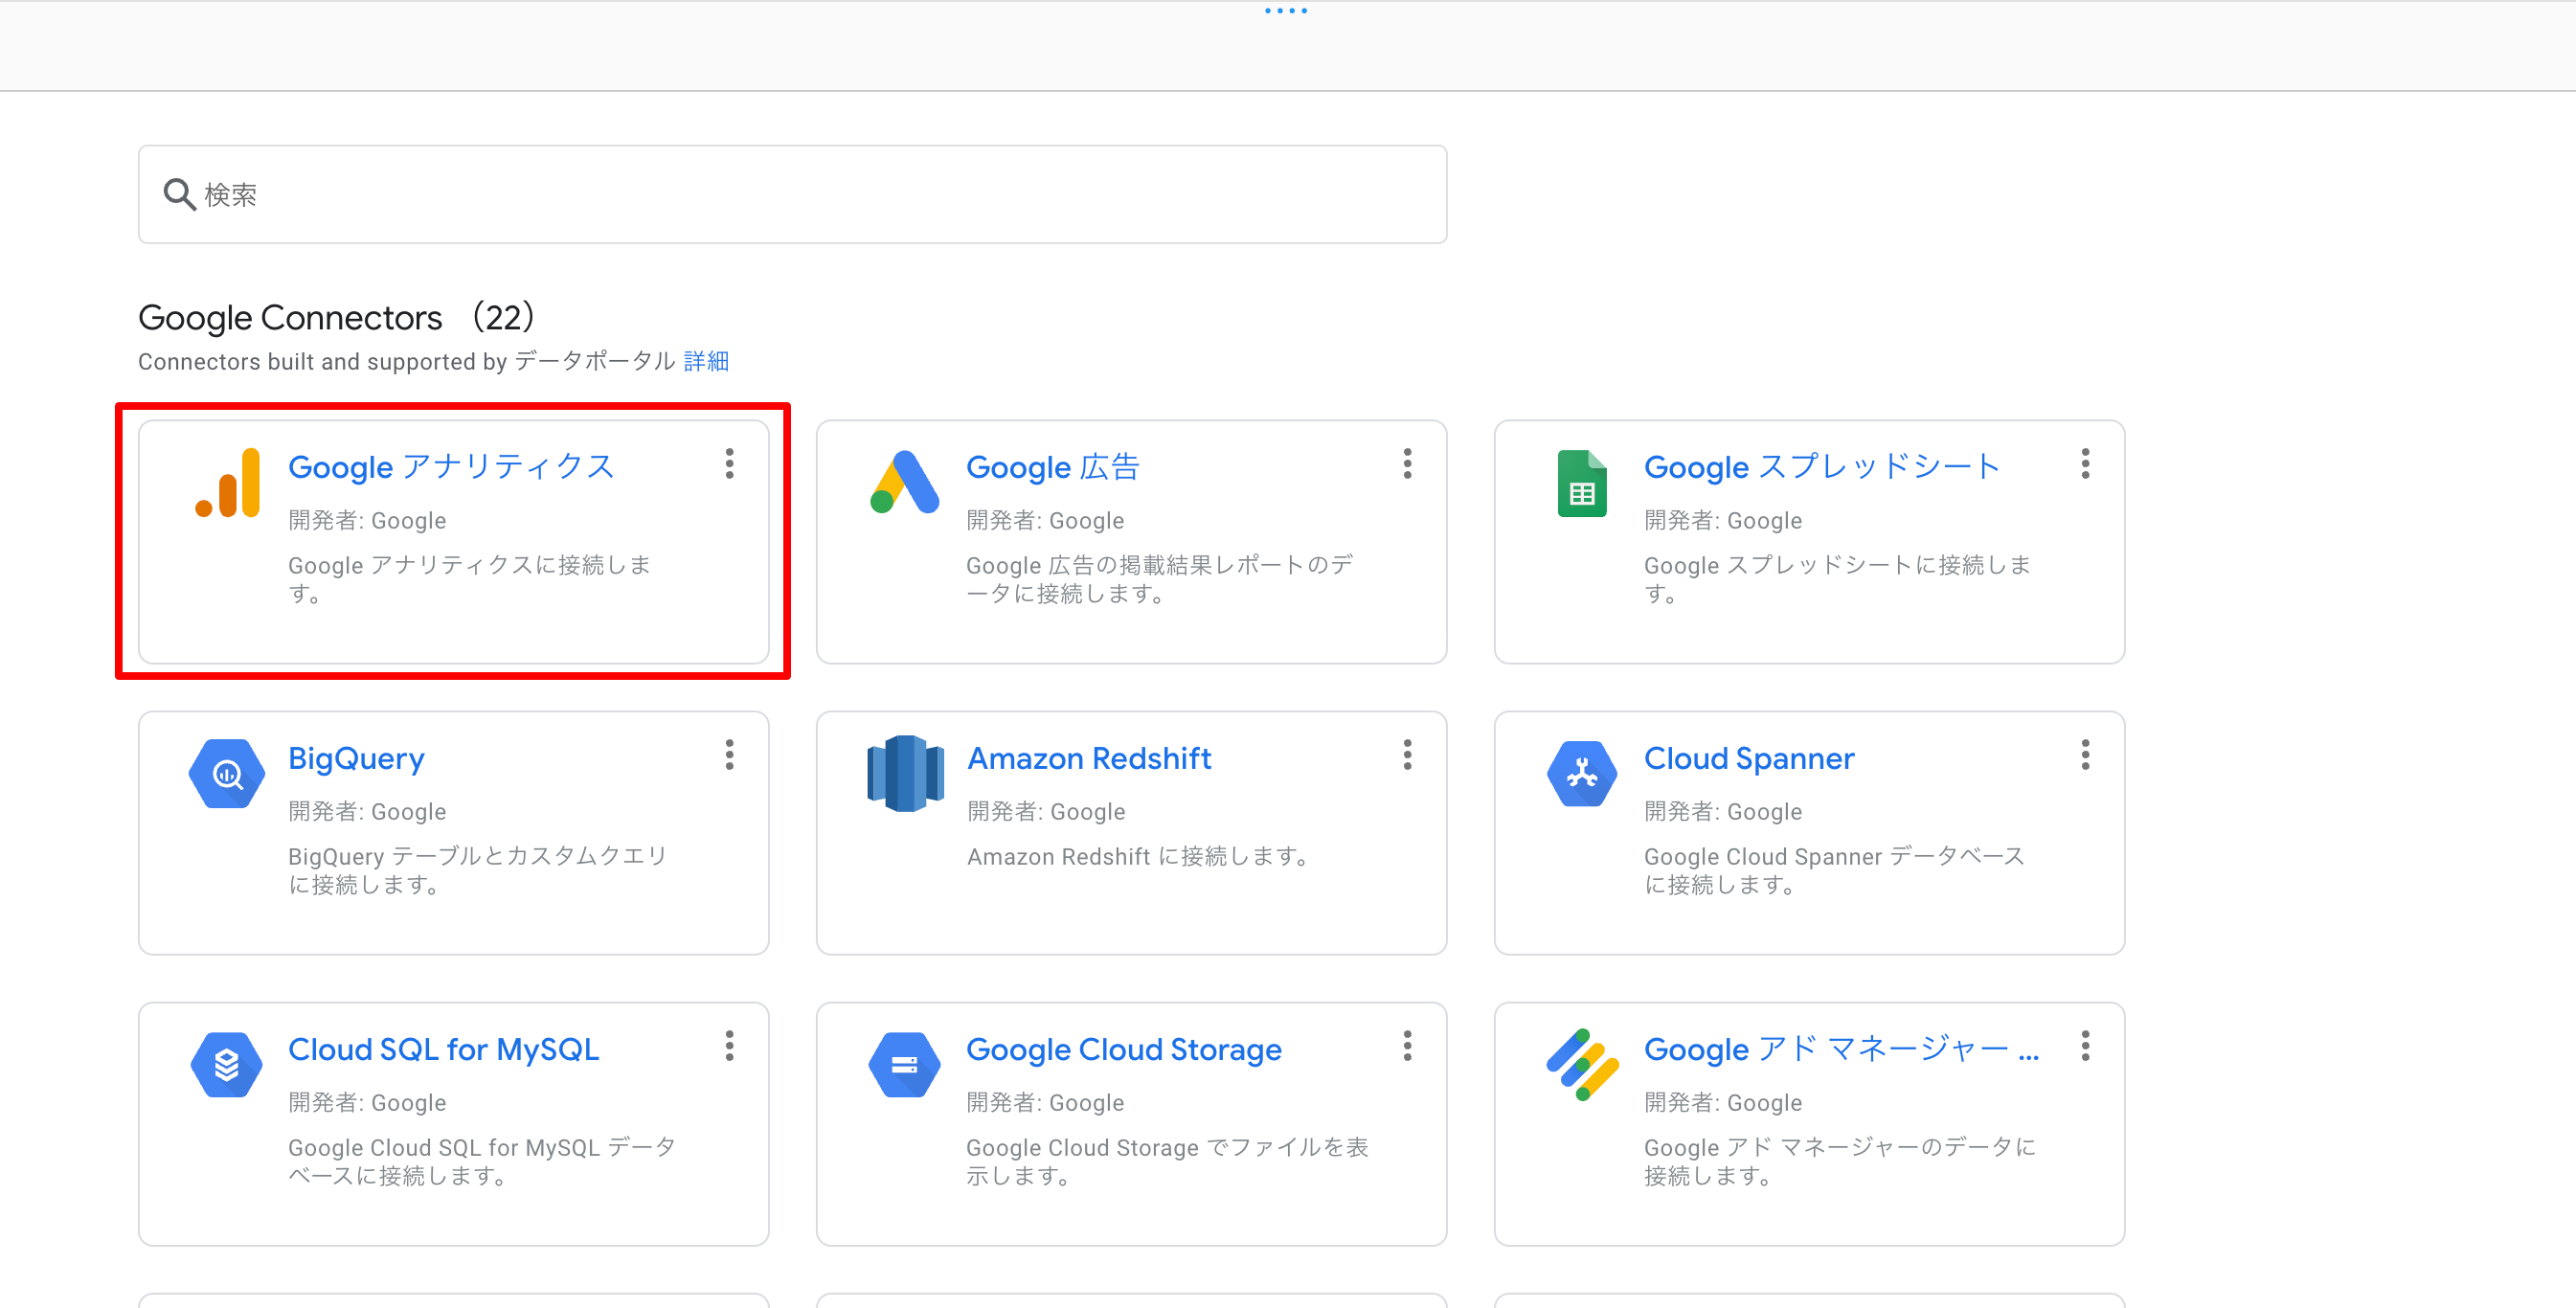Select the Cloud Spanner connector title

pyautogui.click(x=1749, y=758)
